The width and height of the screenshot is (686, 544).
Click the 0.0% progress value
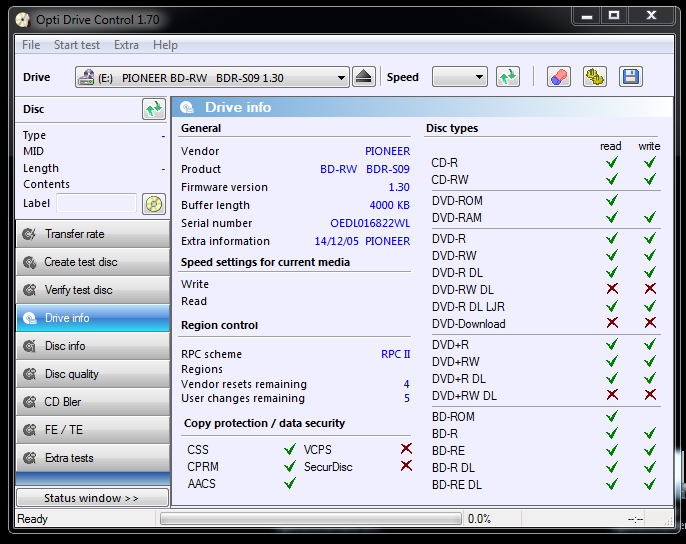click(x=479, y=519)
